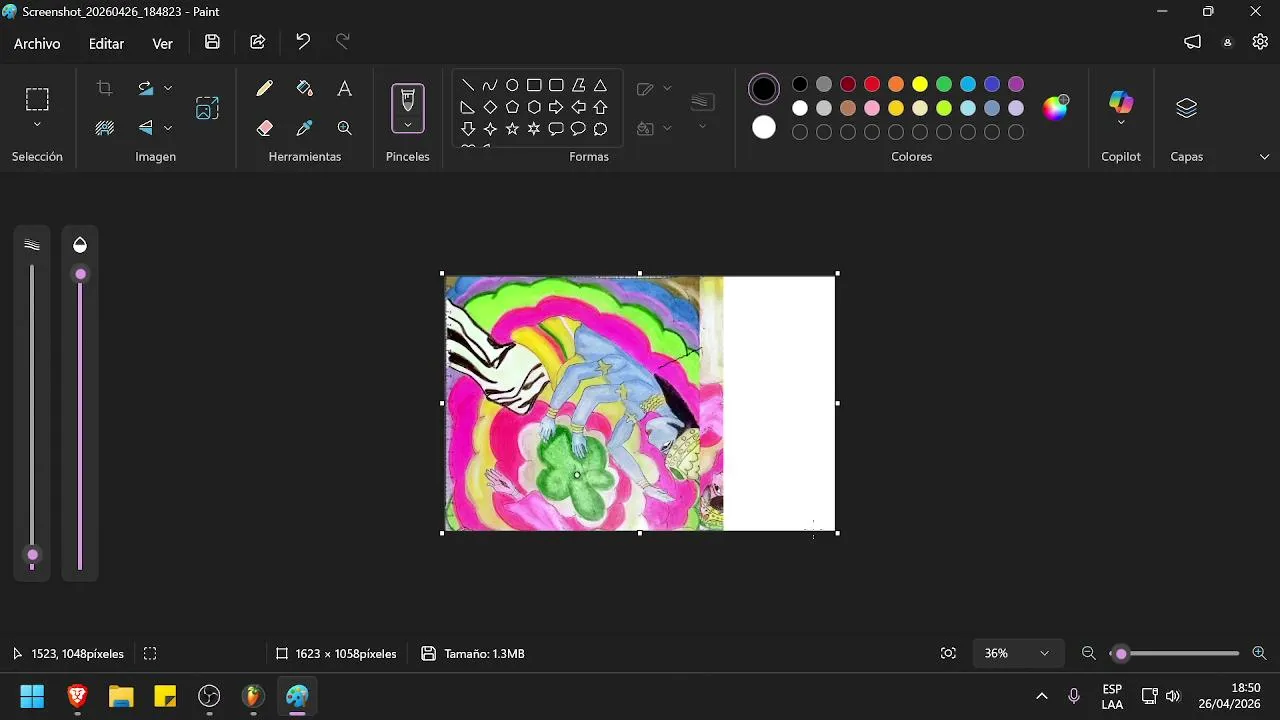
Task: Select the Pencil tool
Action: 264,88
